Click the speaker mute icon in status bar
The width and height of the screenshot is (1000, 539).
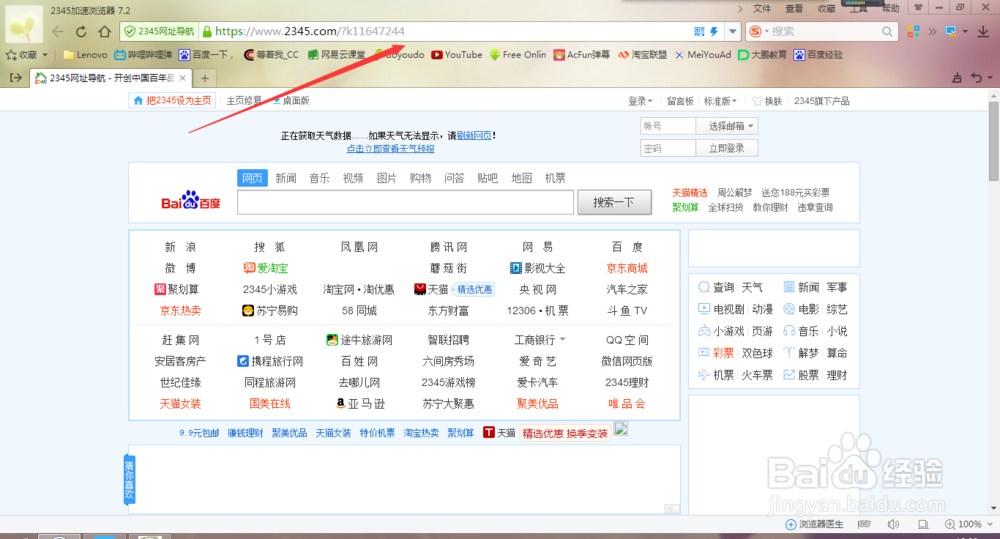point(893,524)
